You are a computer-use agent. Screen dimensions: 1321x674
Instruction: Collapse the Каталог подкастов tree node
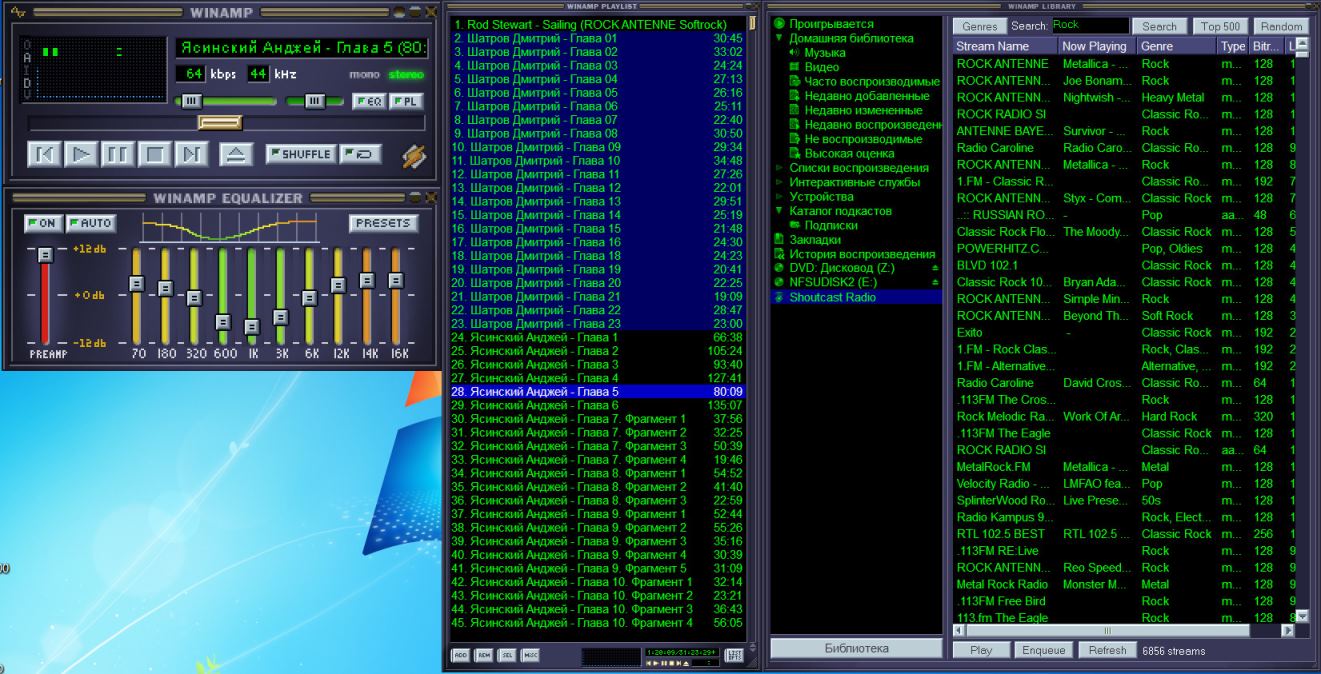coord(779,211)
